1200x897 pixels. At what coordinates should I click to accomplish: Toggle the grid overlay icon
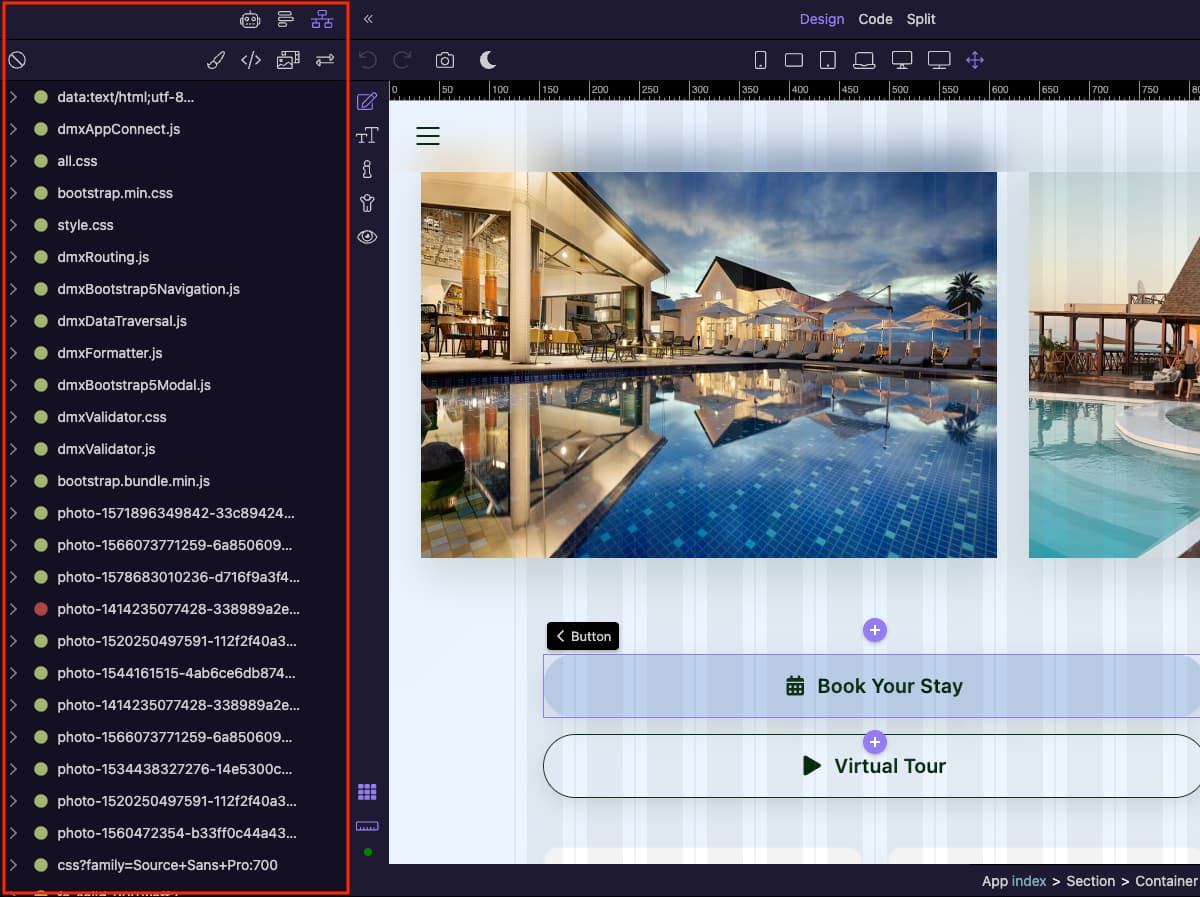(x=367, y=792)
